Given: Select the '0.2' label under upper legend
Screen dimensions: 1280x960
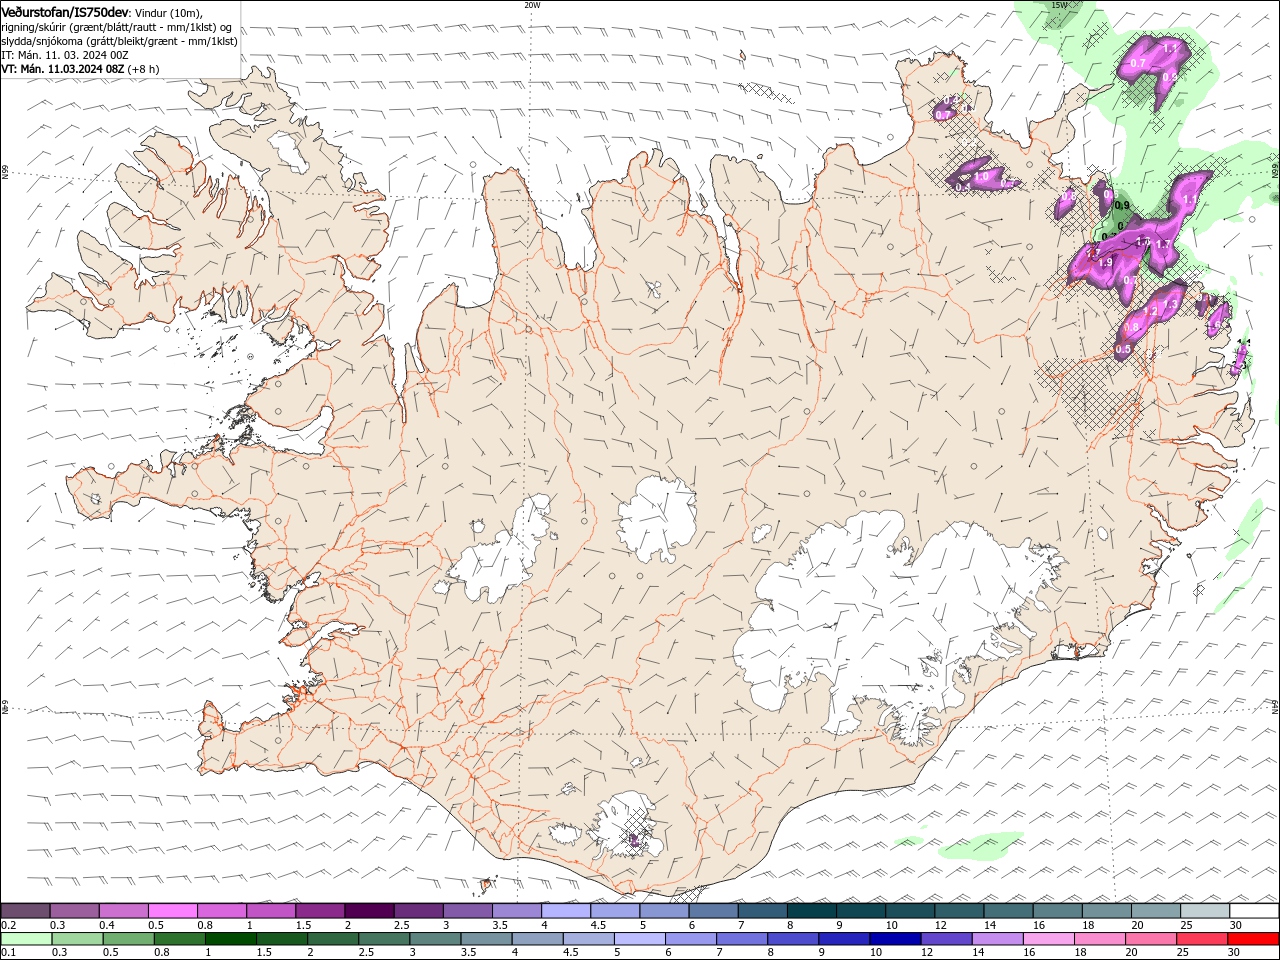Looking at the screenshot, I should click(x=8, y=925).
